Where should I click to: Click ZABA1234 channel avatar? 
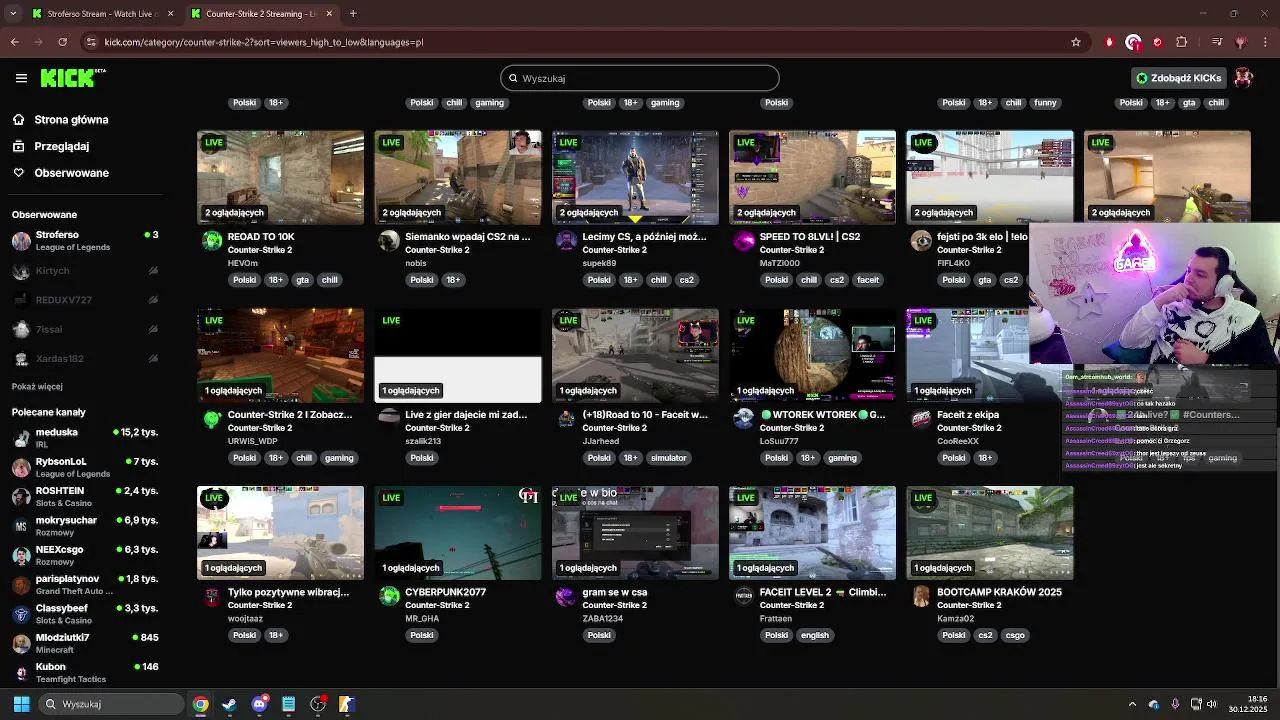[x=566, y=596]
